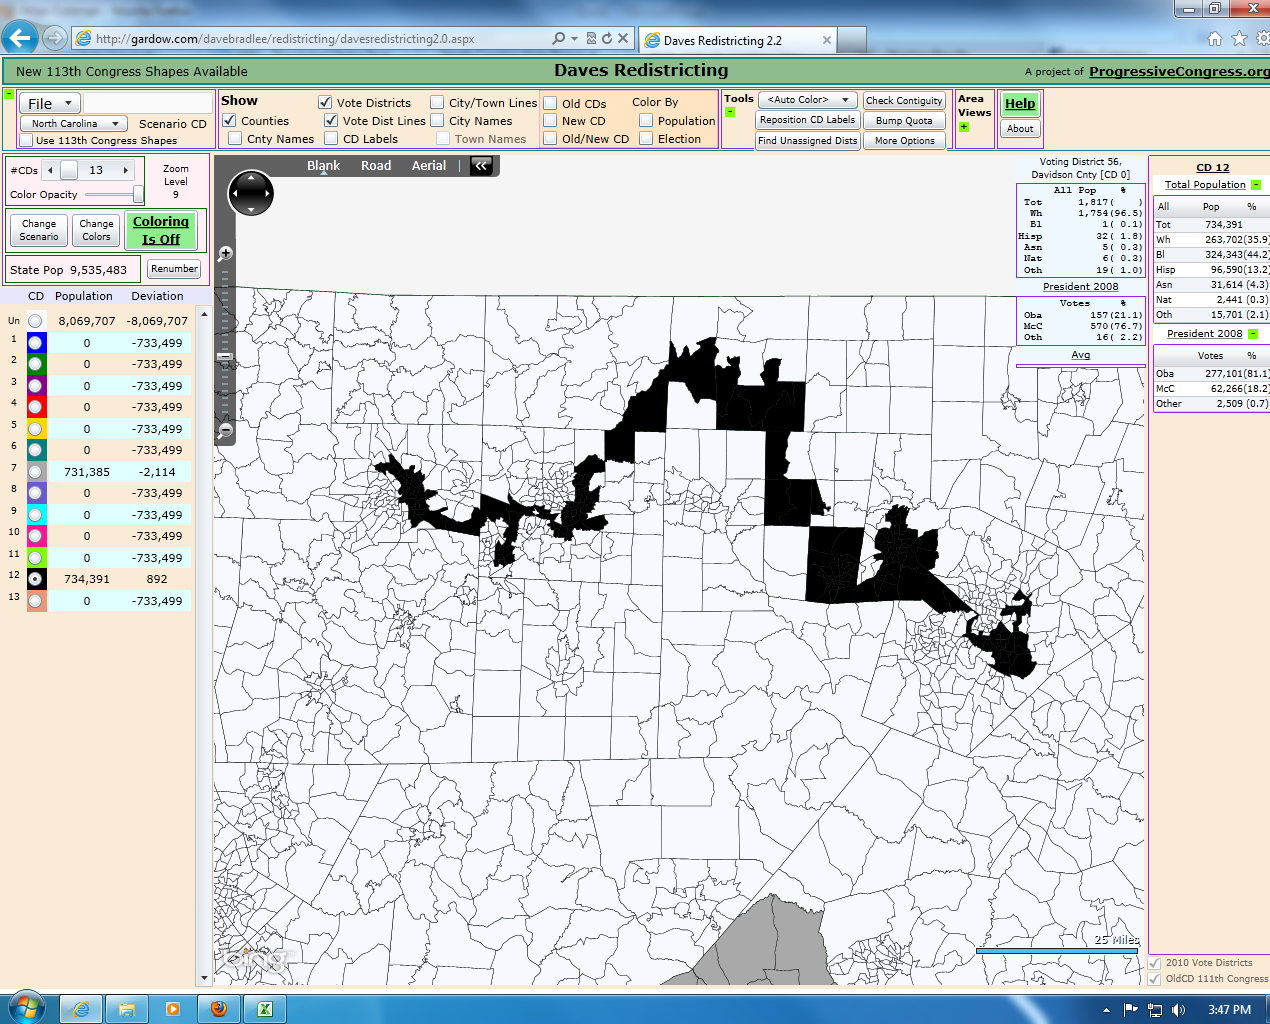Click the browser back arrow button
This screenshot has width=1270, height=1024.
click(x=20, y=38)
